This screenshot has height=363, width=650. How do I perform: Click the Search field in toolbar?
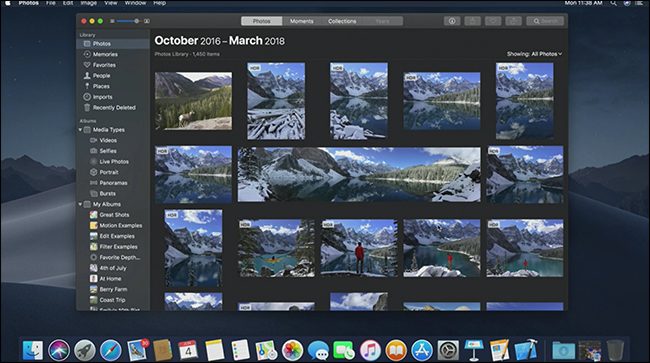[545, 21]
